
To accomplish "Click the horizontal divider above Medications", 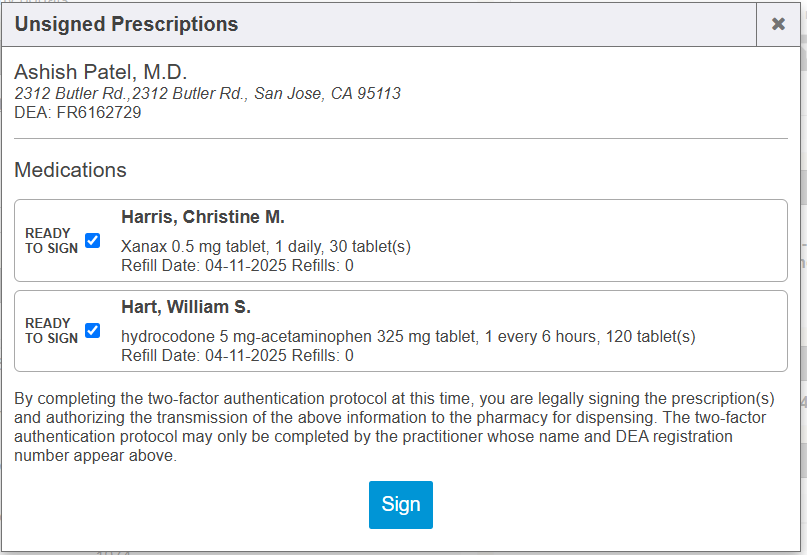I will pos(401,138).
